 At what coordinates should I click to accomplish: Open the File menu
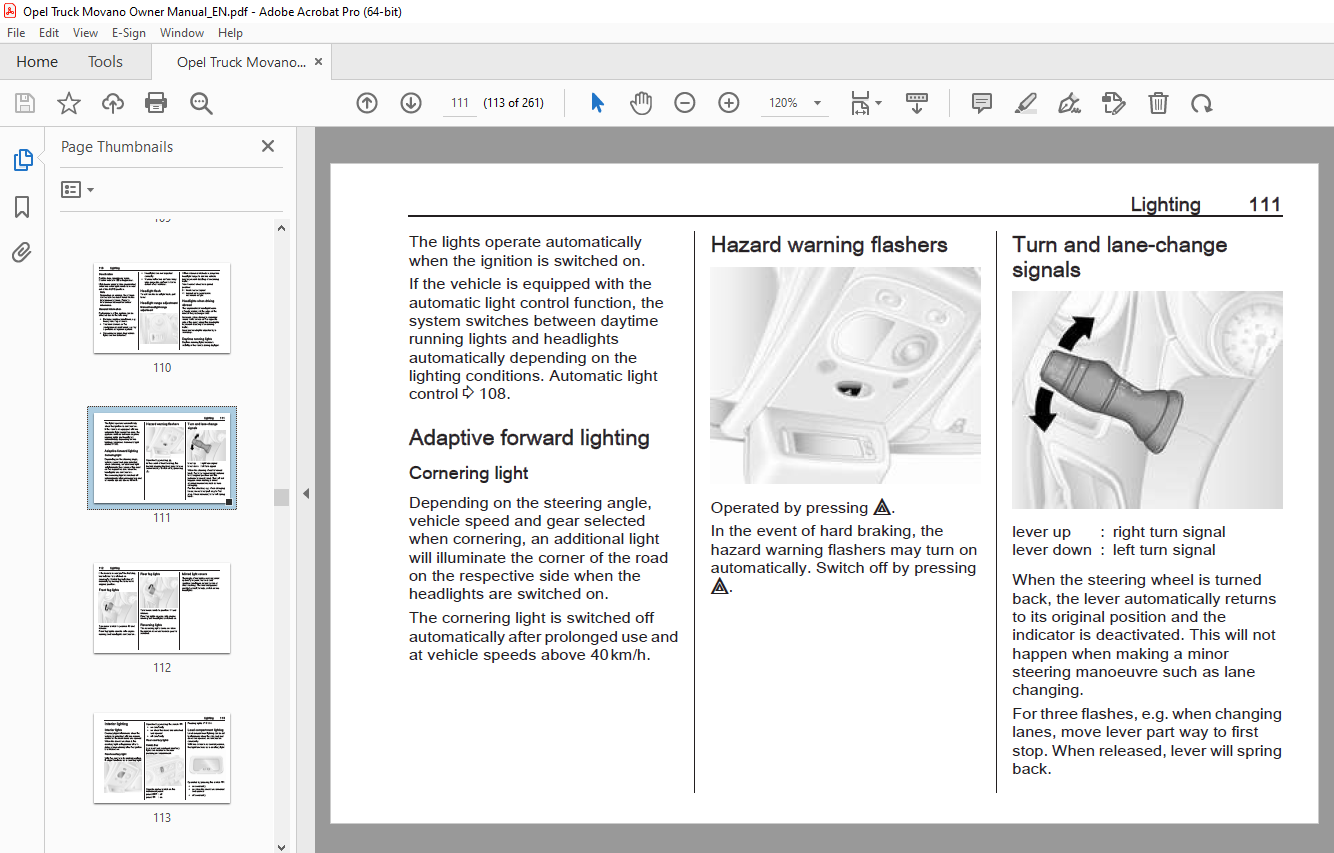point(16,33)
